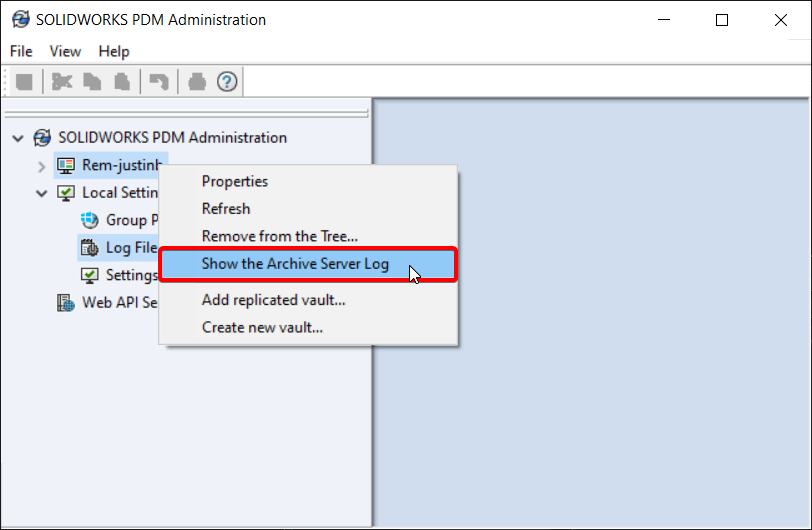Viewport: 812px width, 530px height.
Task: Open the View menu
Action: tap(65, 51)
